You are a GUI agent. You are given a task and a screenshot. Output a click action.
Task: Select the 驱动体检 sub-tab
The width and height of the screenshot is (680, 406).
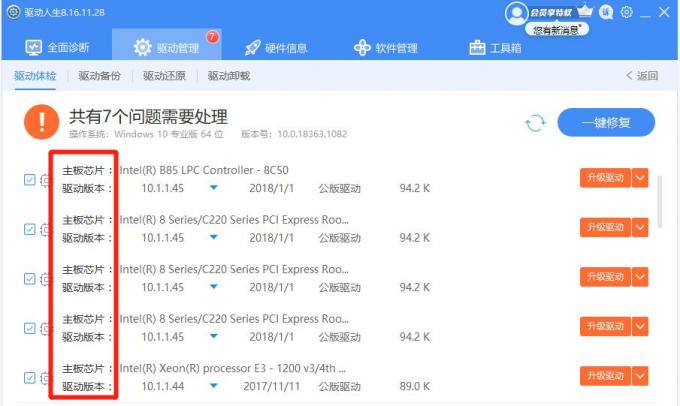pos(35,76)
